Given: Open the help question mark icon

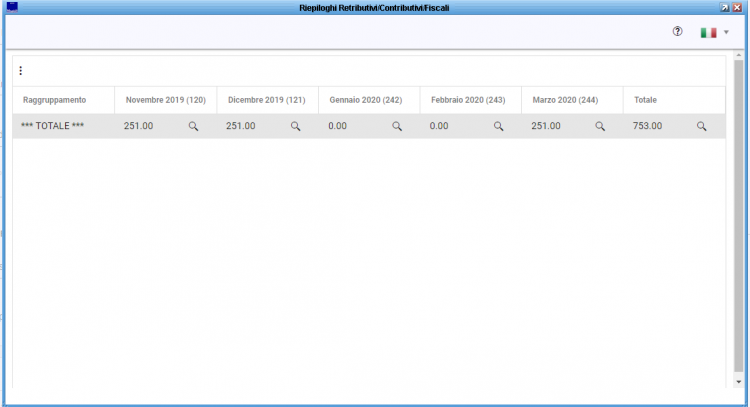Looking at the screenshot, I should [x=677, y=32].
